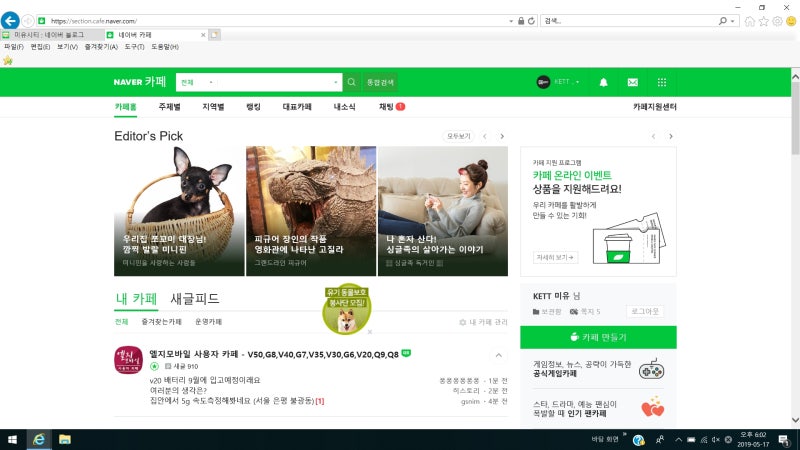Click the 엘지모바일 cafe logo icon
Screen dimensions: 800x450
pyautogui.click(x=129, y=360)
